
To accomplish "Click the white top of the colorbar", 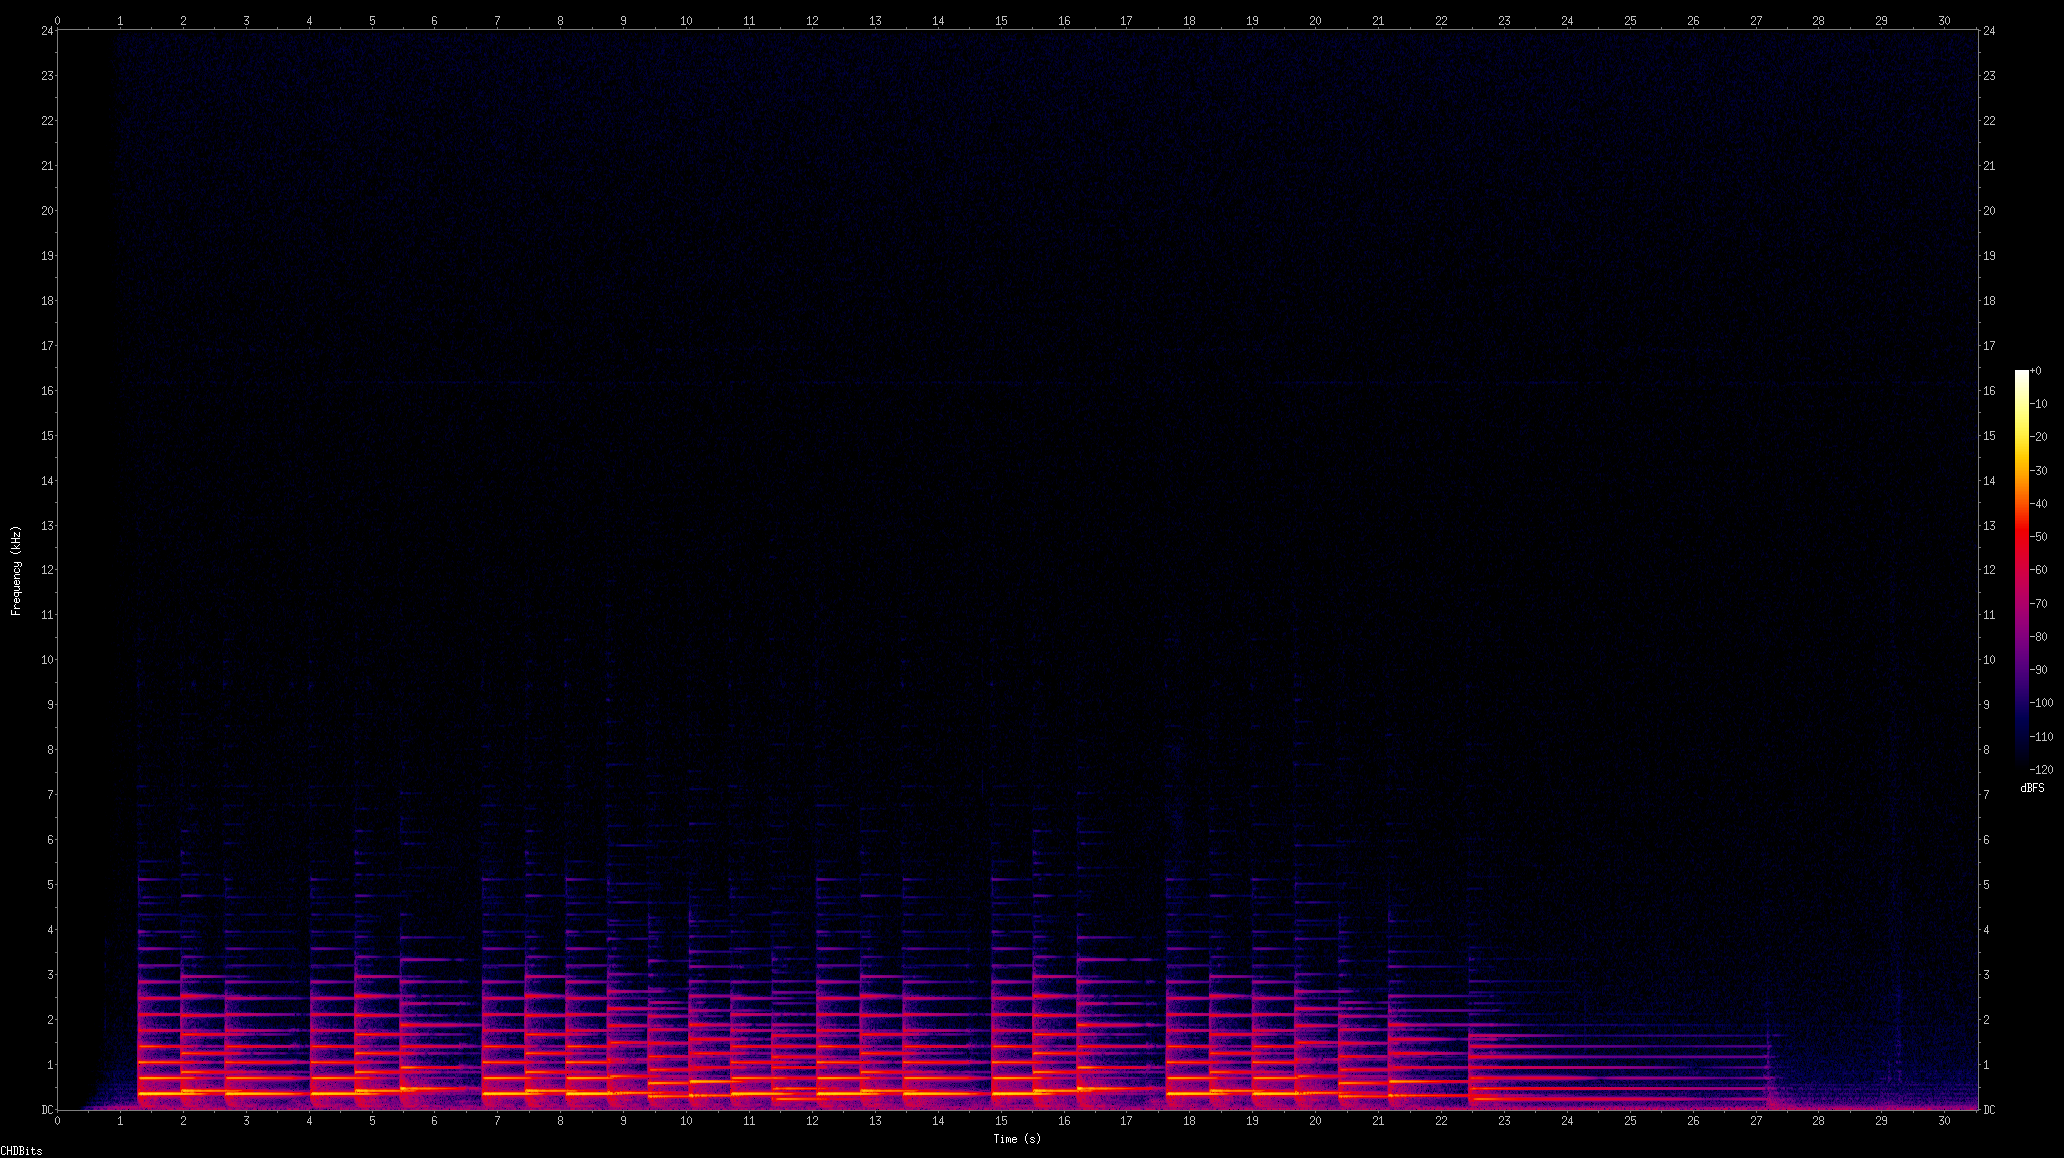I will click(2021, 375).
